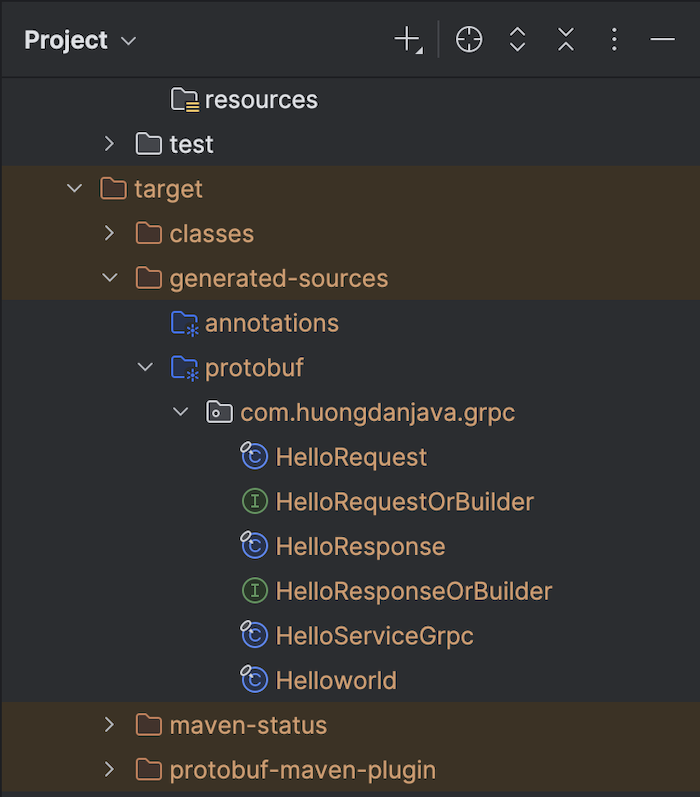This screenshot has height=797, width=700.
Task: Click the Expand All icon
Action: (517, 40)
